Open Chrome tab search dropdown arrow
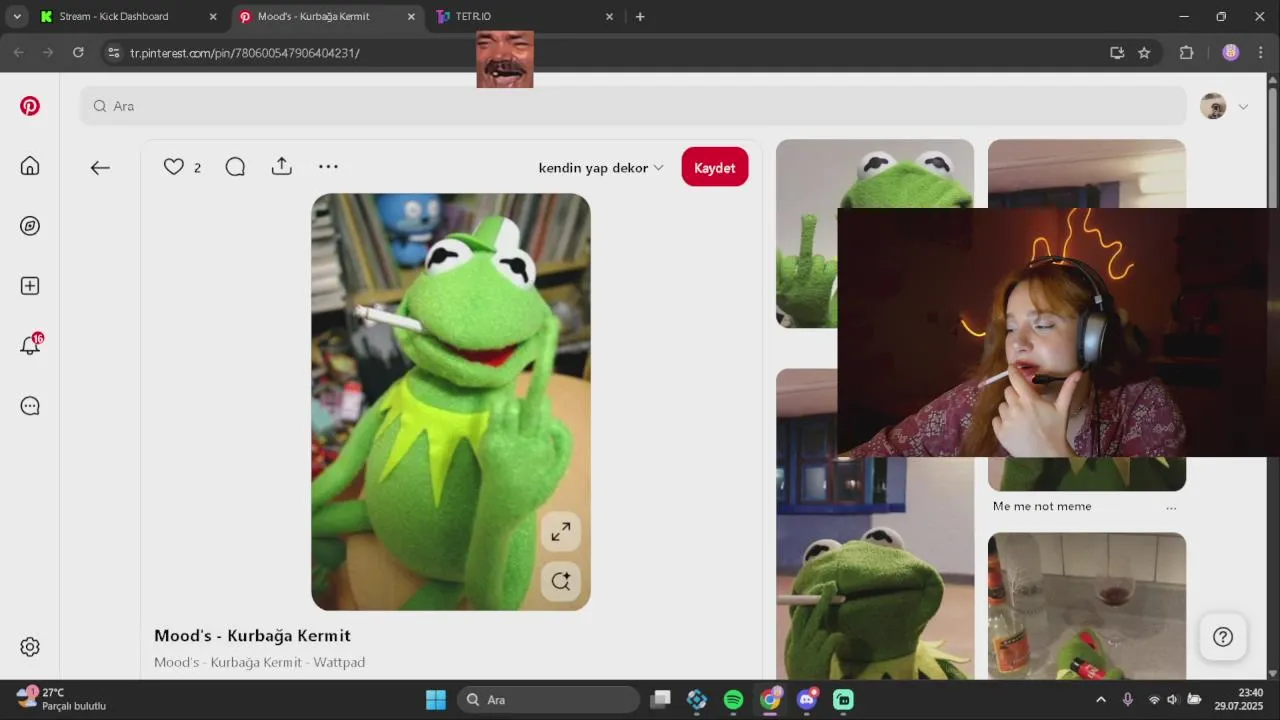Image resolution: width=1280 pixels, height=720 pixels. (17, 16)
